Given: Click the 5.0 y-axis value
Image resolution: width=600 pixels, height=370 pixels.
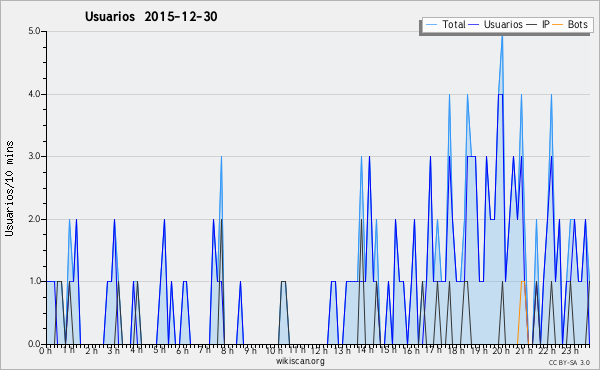Looking at the screenshot, I should coord(34,31).
